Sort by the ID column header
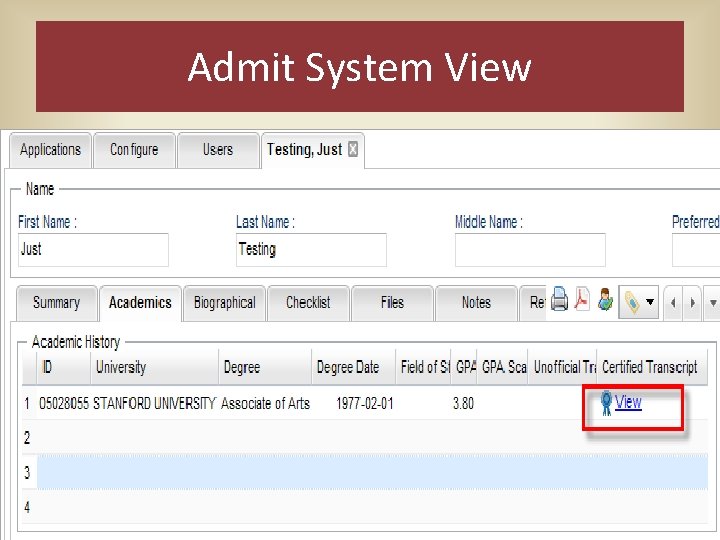The width and height of the screenshot is (720, 540). coord(63,367)
